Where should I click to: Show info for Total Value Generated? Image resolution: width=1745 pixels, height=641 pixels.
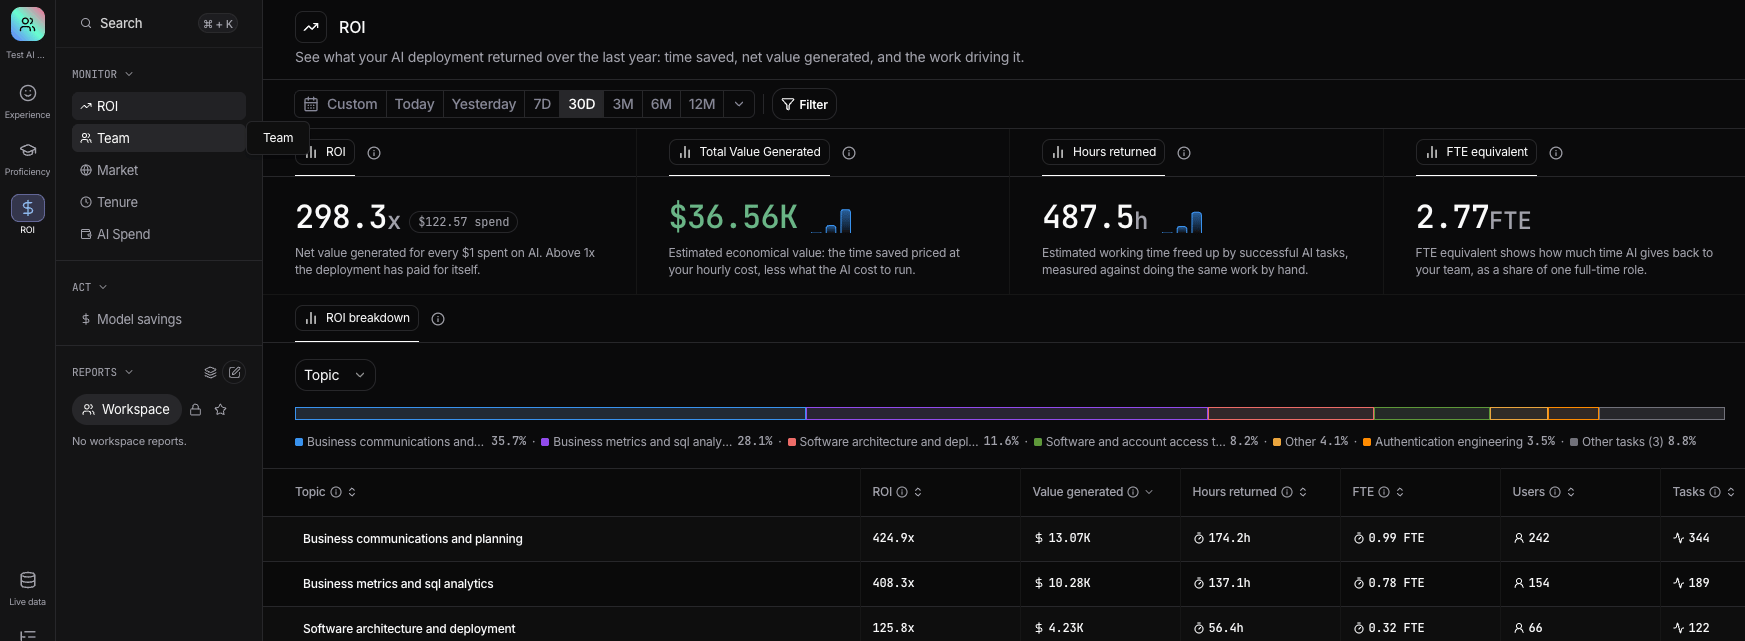(849, 153)
